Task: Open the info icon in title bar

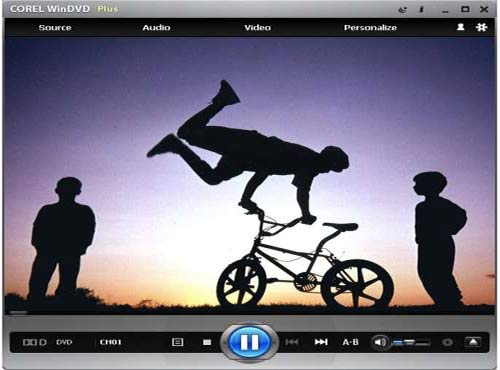Action: tap(421, 9)
